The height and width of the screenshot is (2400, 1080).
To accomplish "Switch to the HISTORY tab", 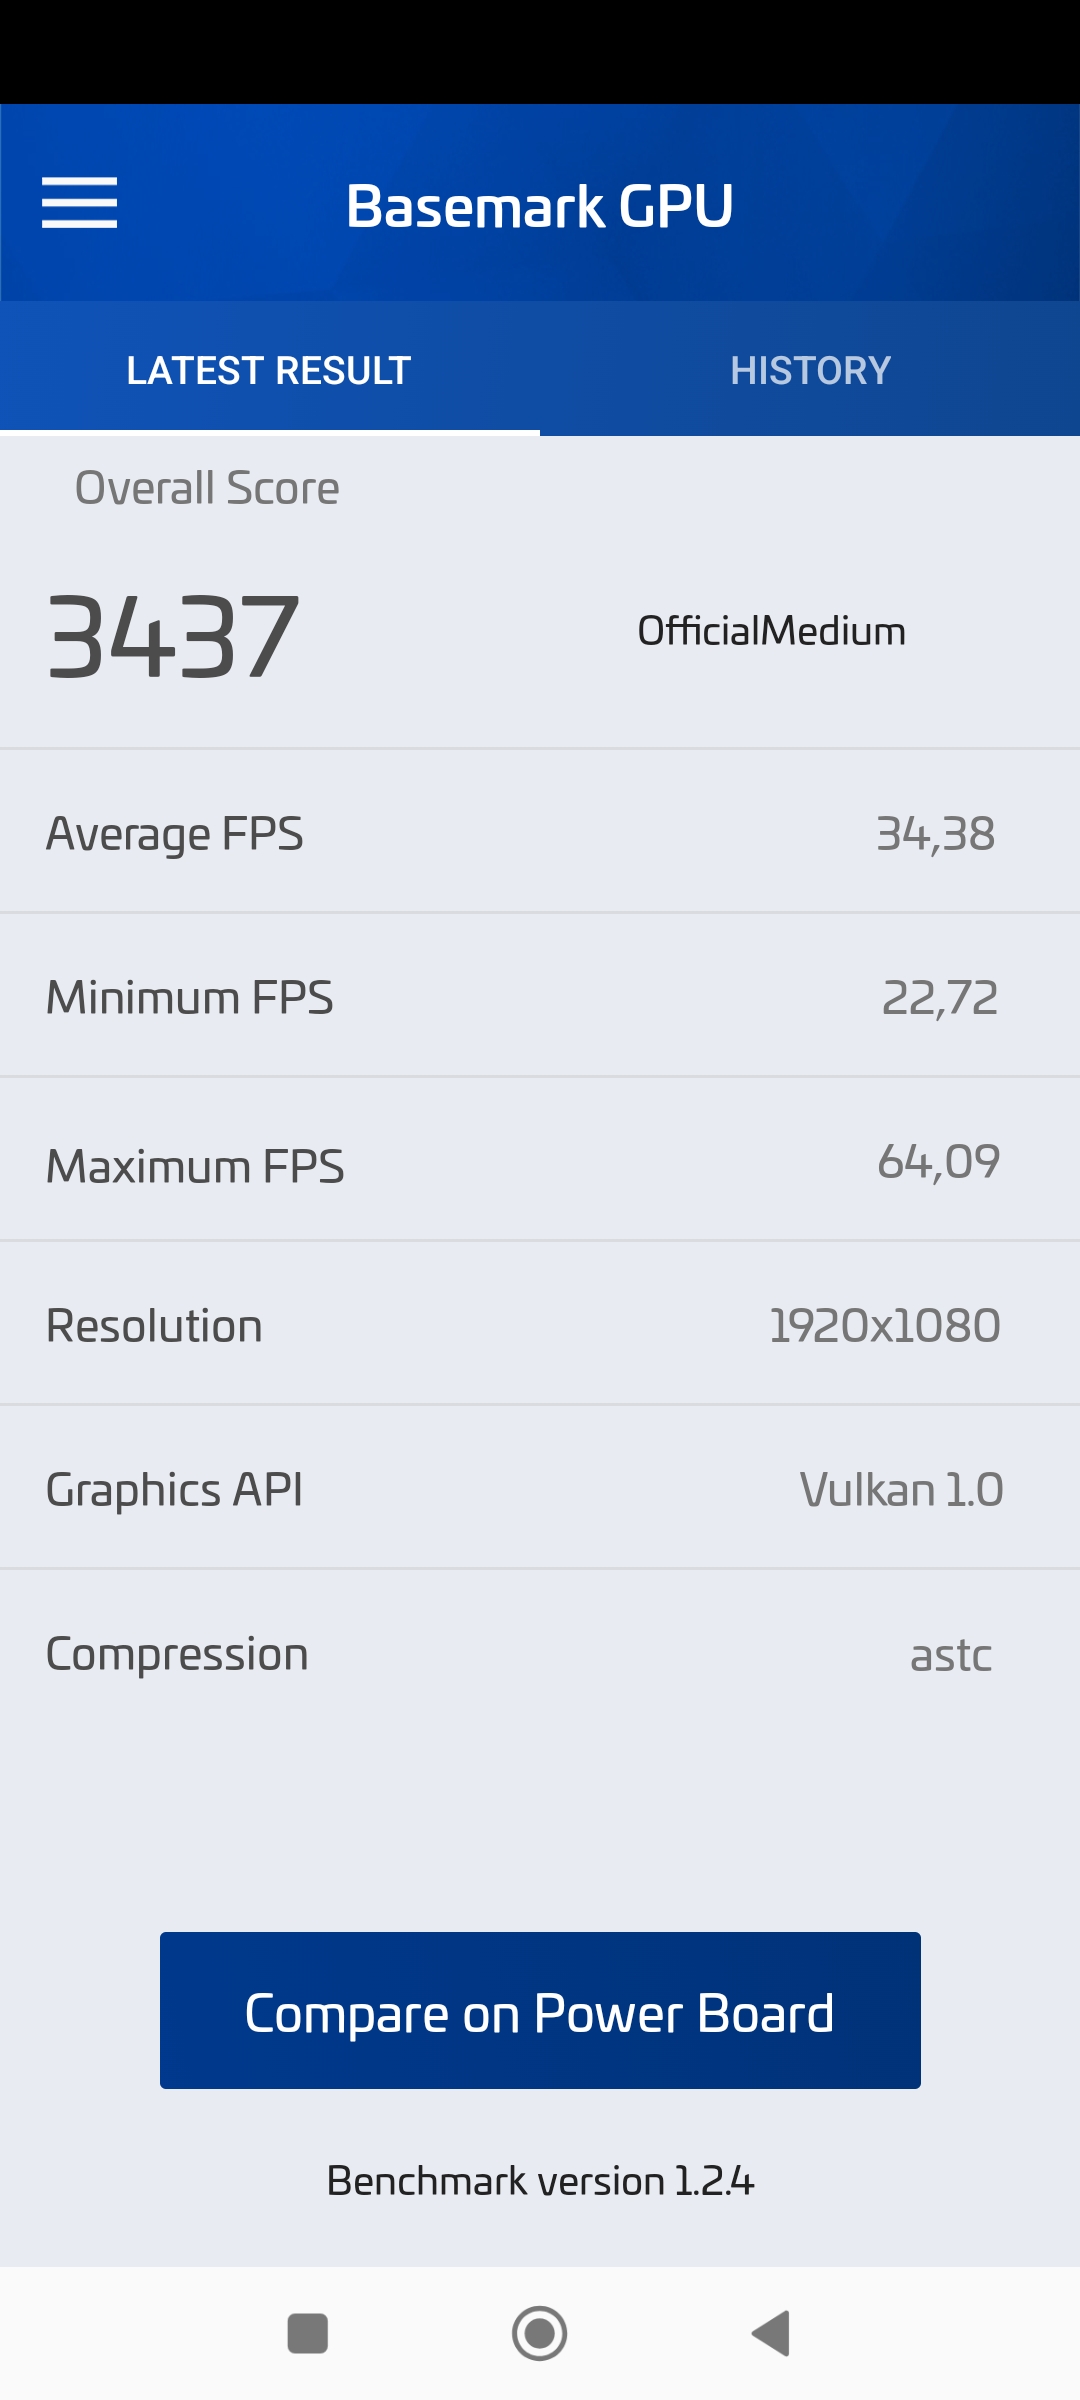I will pyautogui.click(x=810, y=370).
